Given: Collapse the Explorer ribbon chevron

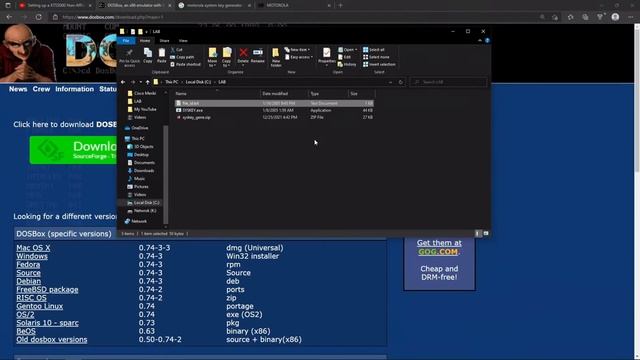Looking at the screenshot, I should click(x=480, y=40).
